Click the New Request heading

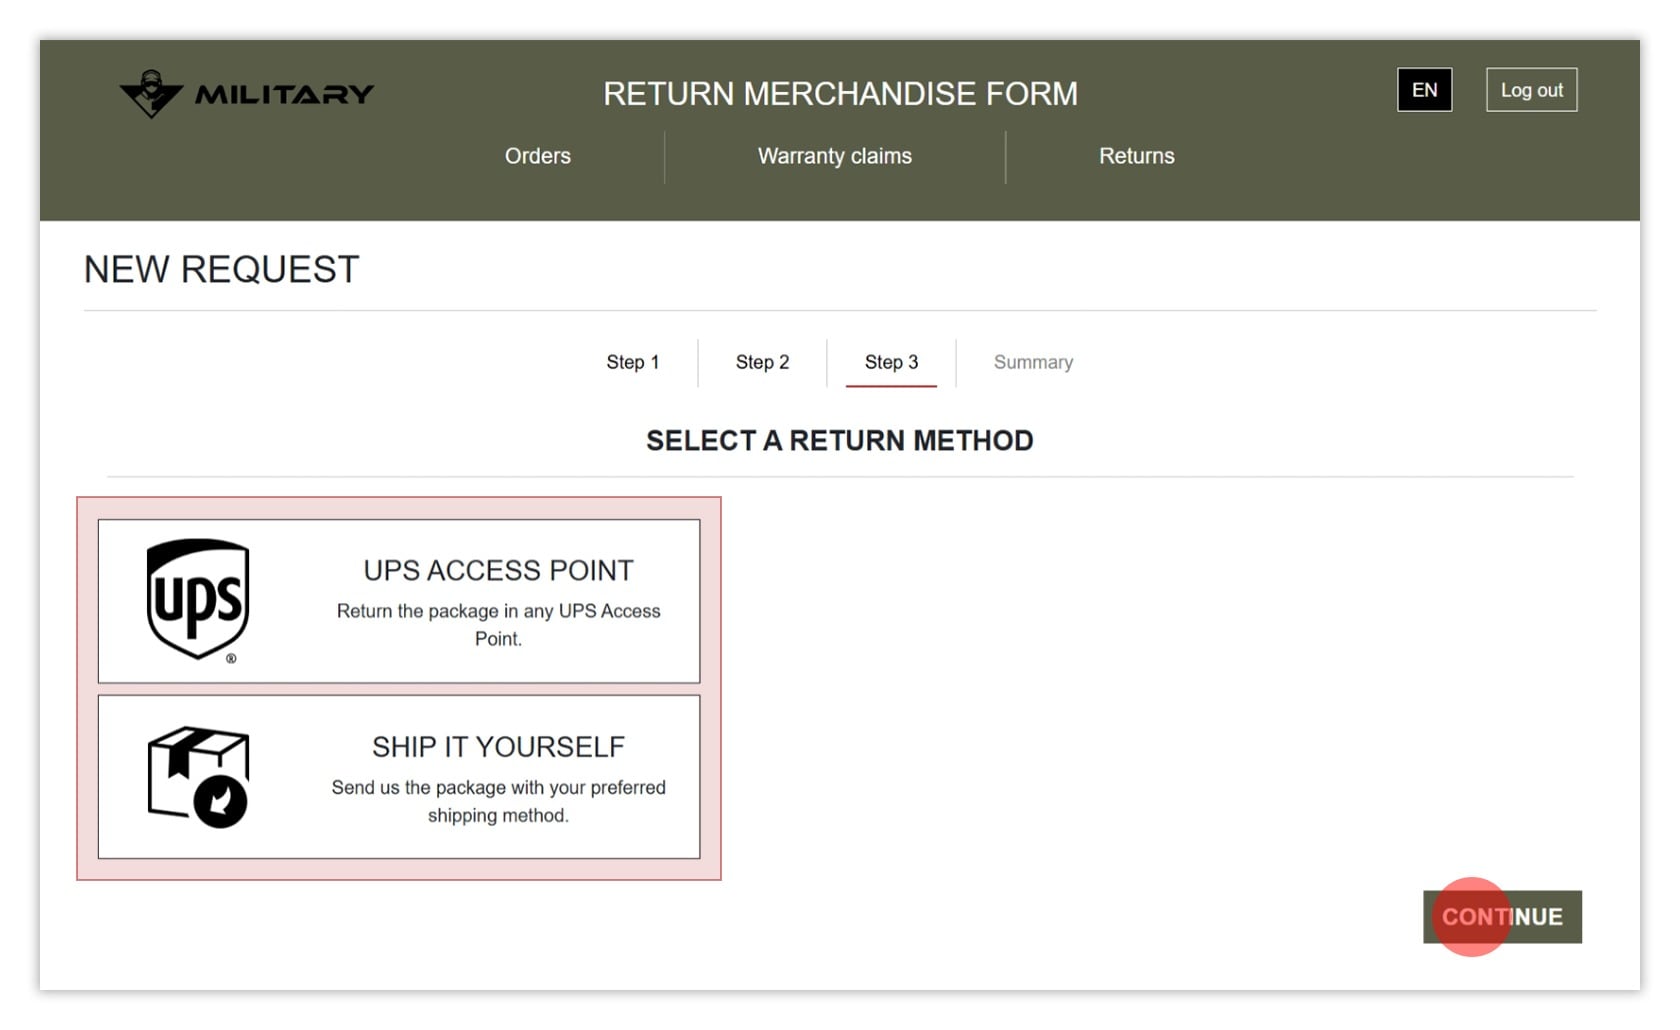point(221,269)
